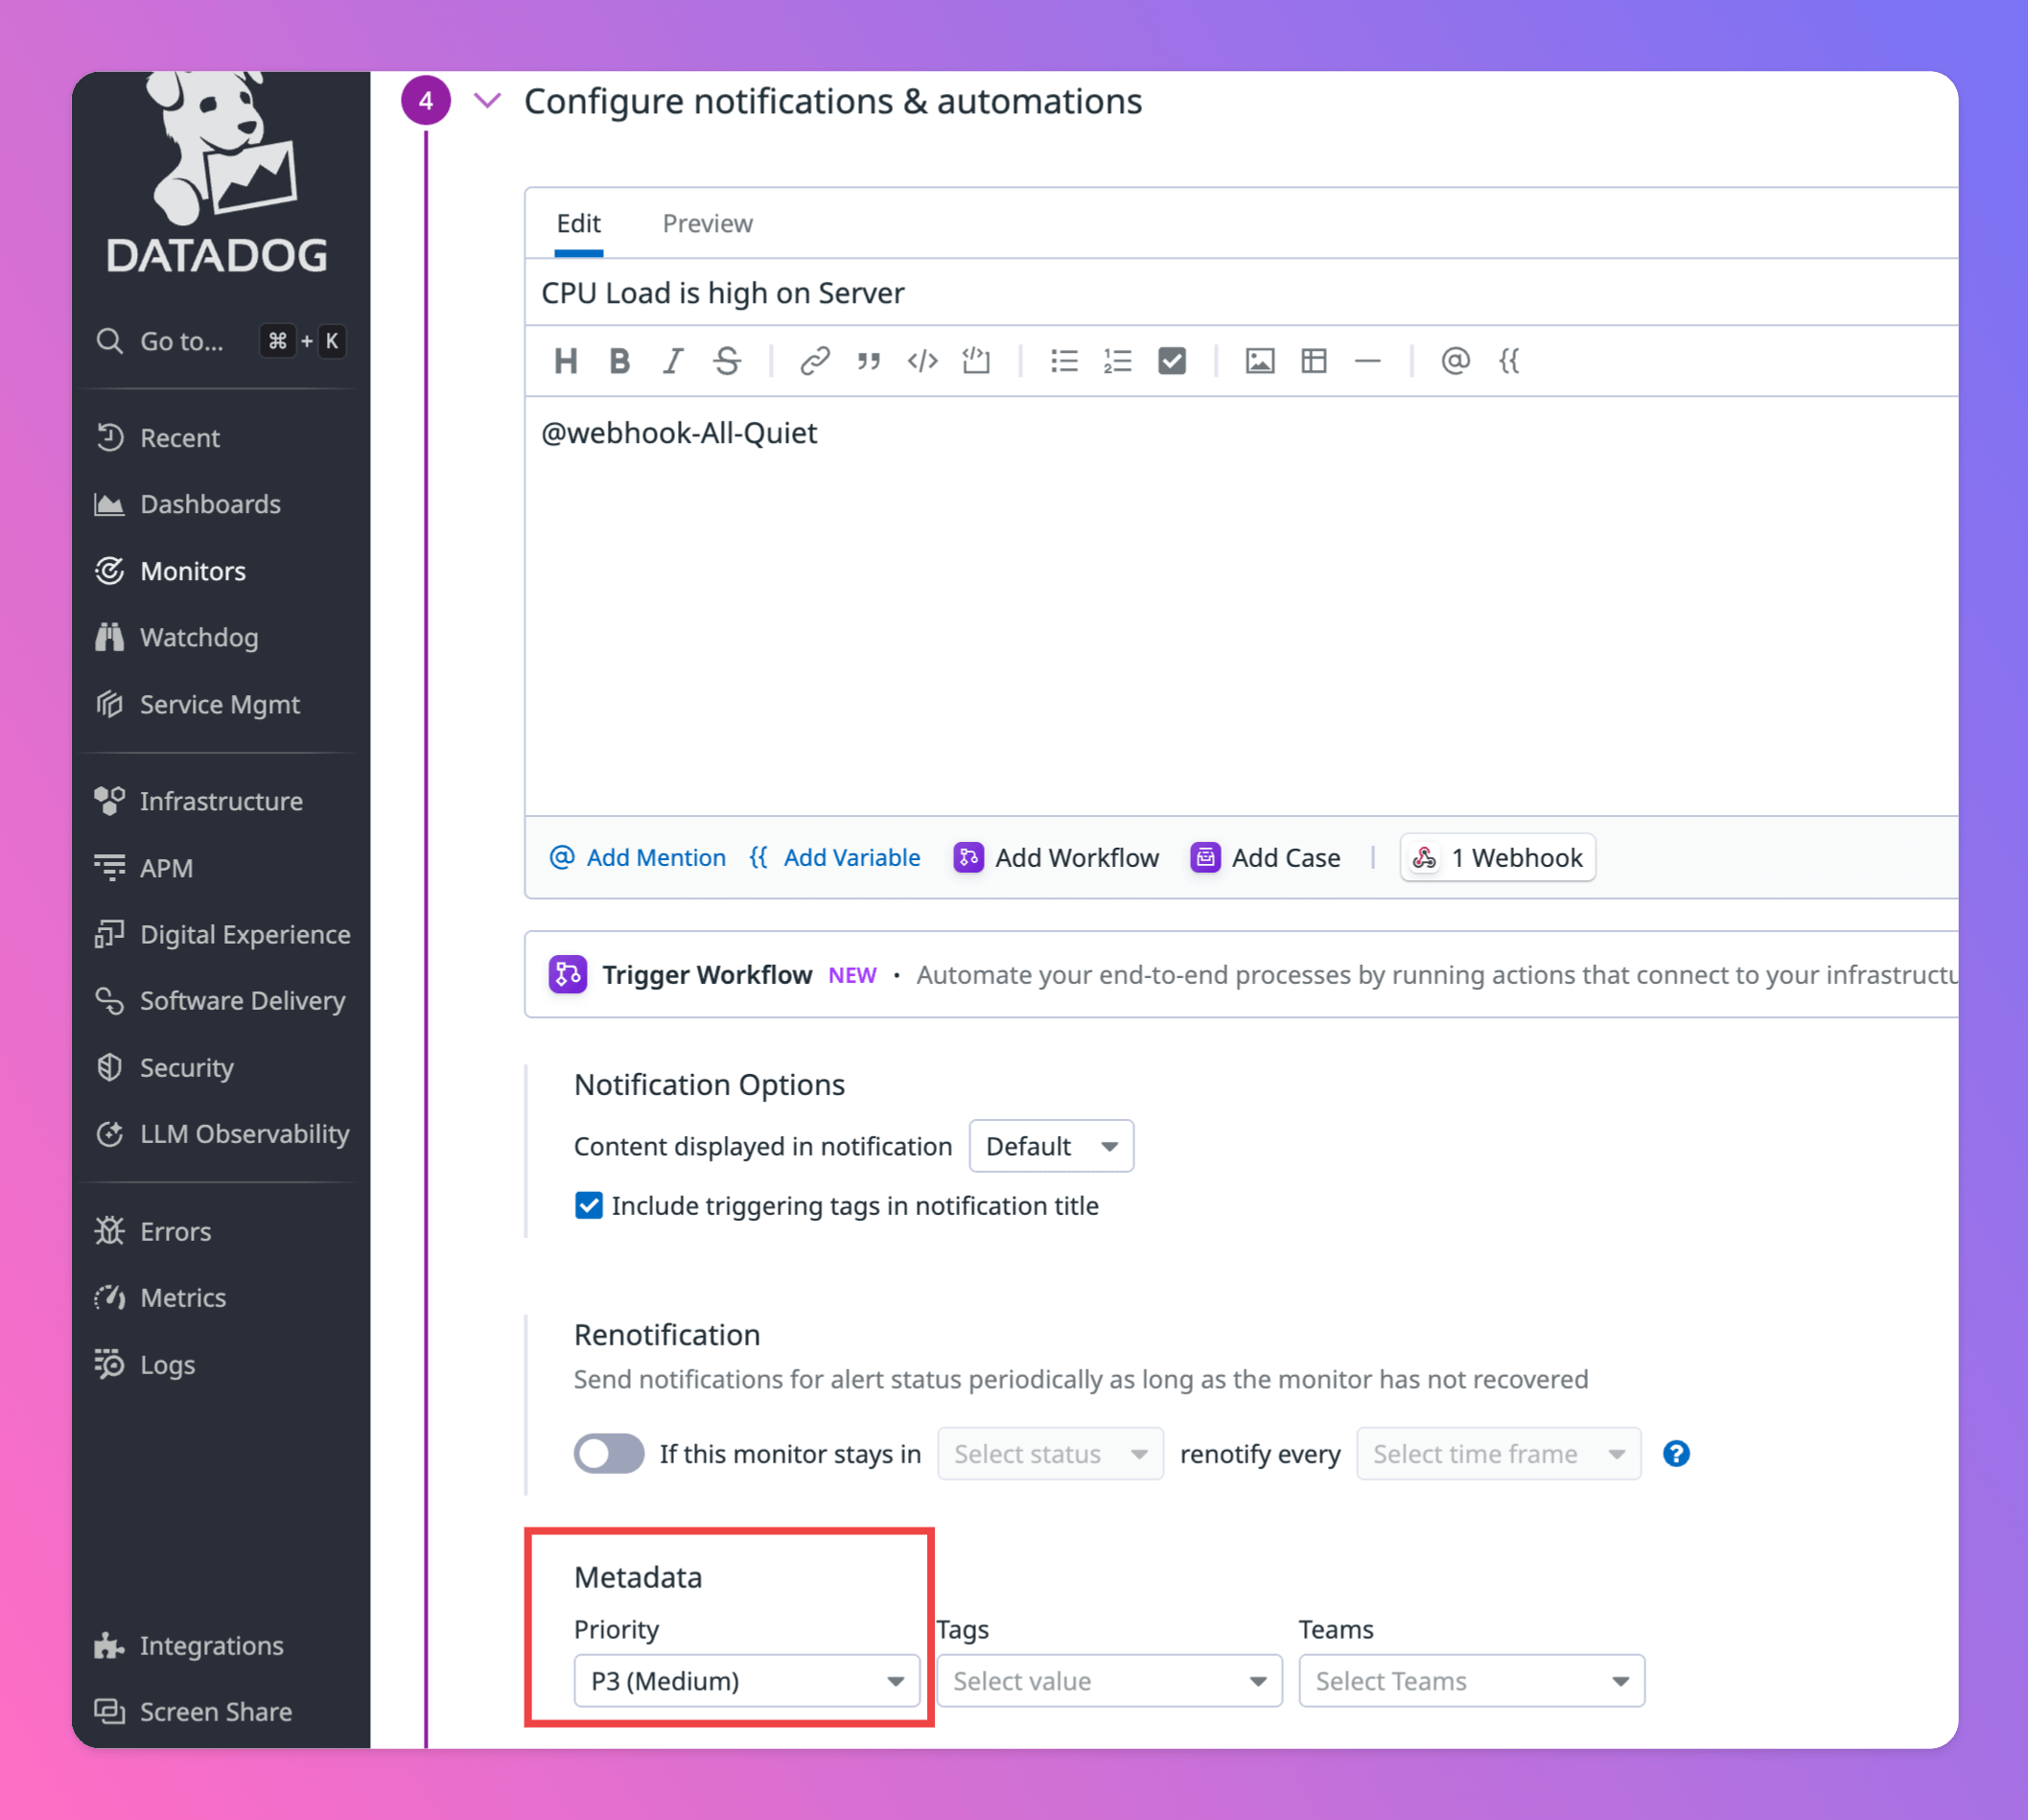Image resolution: width=2028 pixels, height=1820 pixels.
Task: Click the Heading format icon
Action: 566,361
